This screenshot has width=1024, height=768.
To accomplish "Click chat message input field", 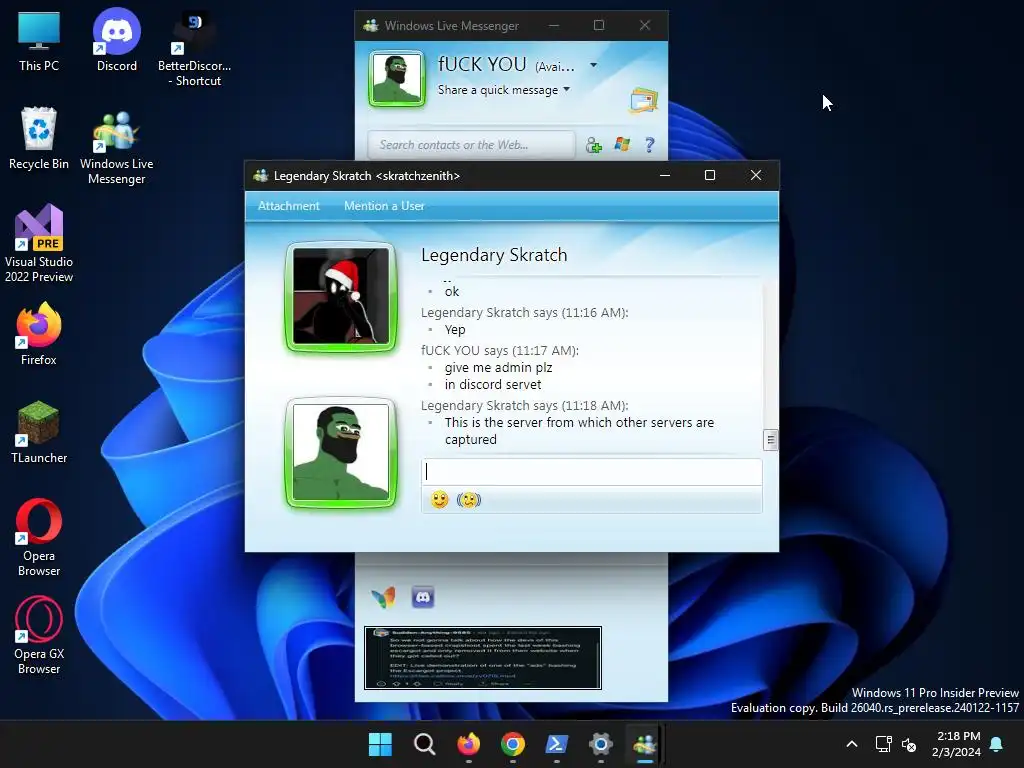I will (x=592, y=472).
